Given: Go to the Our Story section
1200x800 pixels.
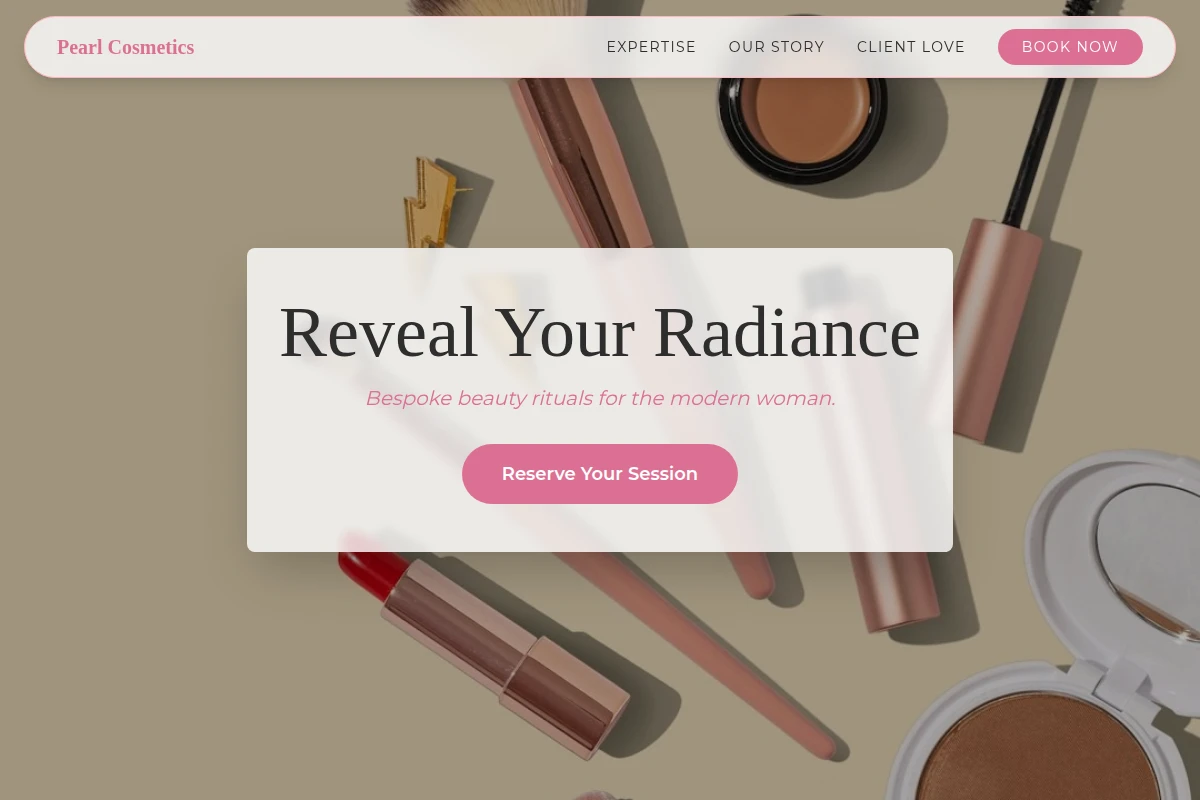Looking at the screenshot, I should tap(777, 47).
